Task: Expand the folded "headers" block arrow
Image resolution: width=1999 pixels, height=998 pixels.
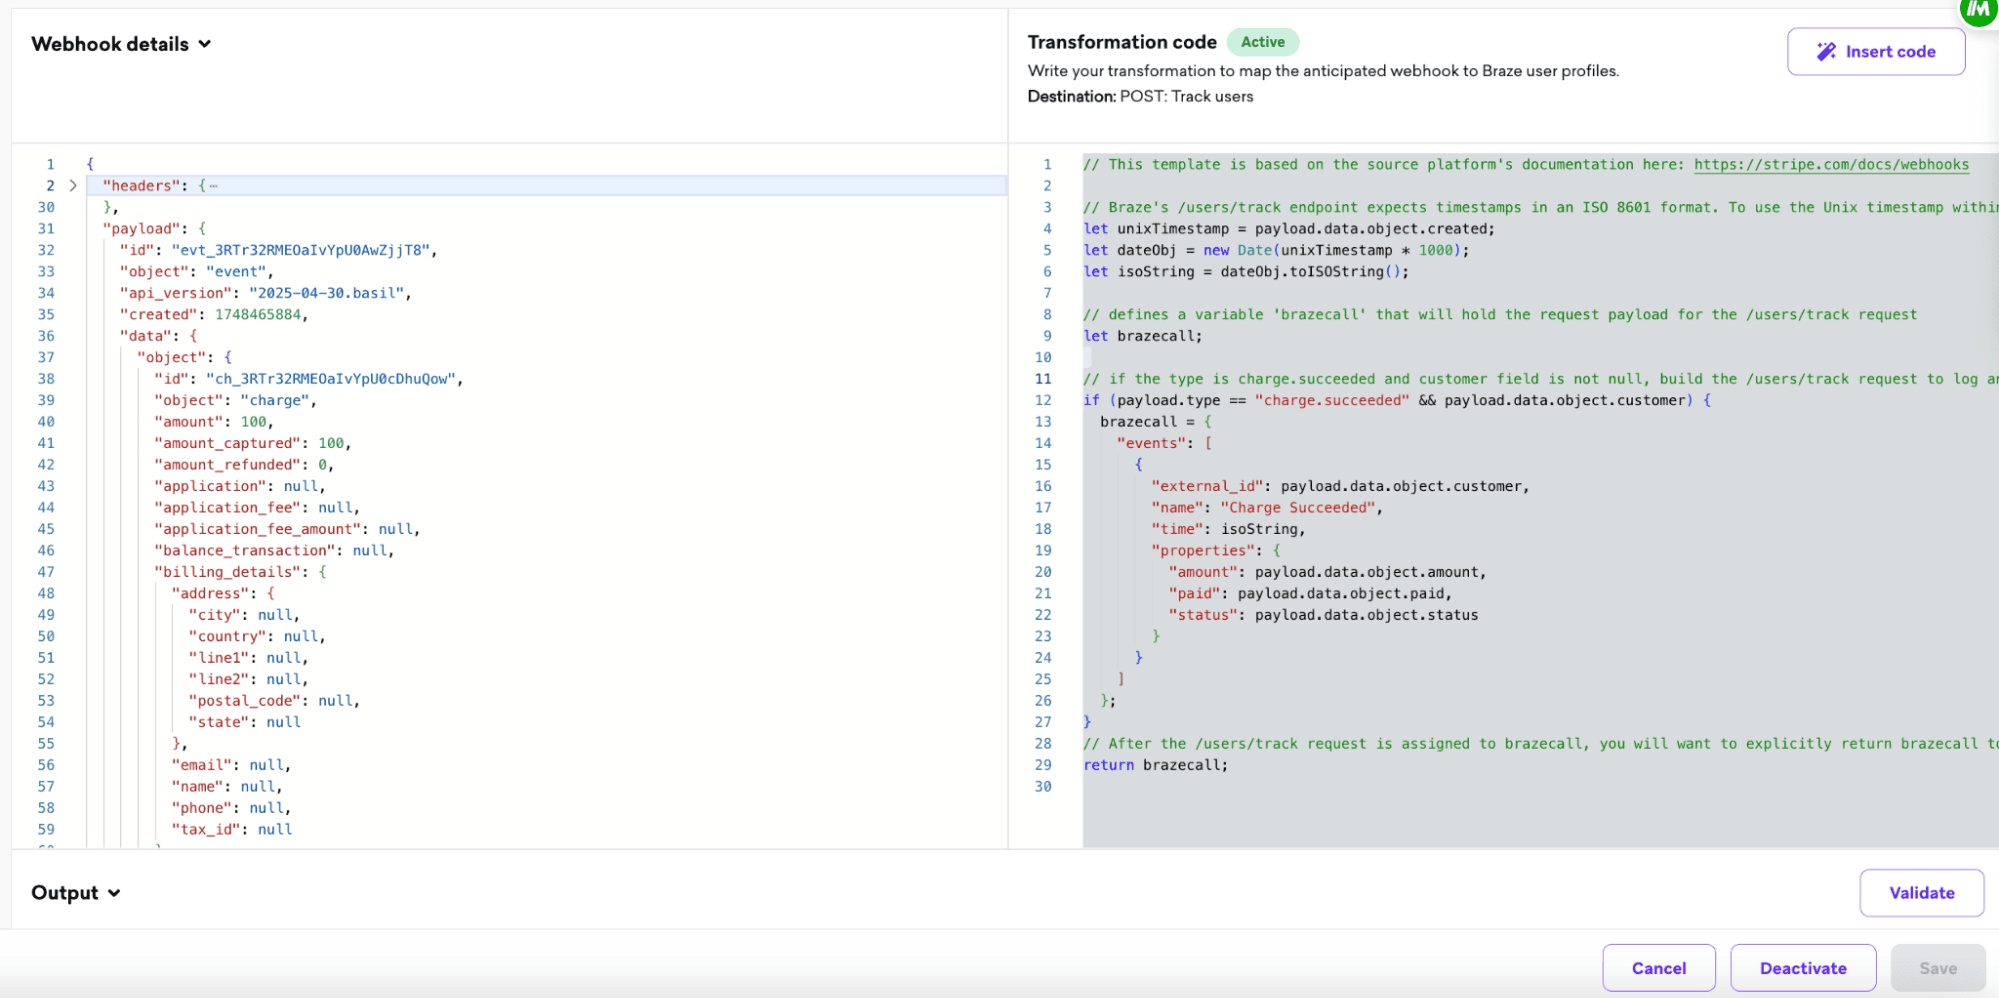Action: tap(73, 186)
